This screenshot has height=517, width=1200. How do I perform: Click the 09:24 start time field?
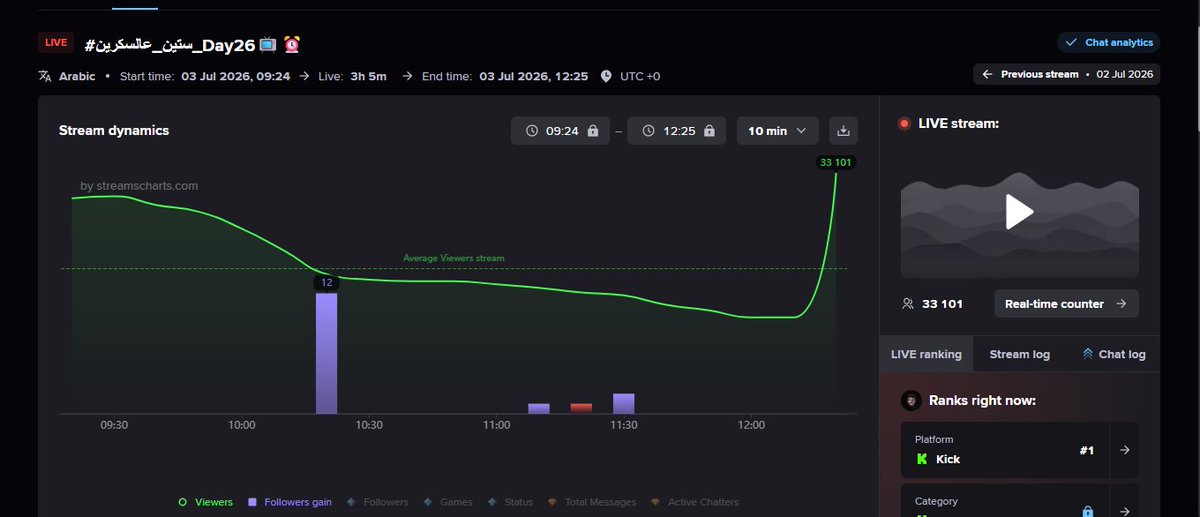tap(560, 131)
